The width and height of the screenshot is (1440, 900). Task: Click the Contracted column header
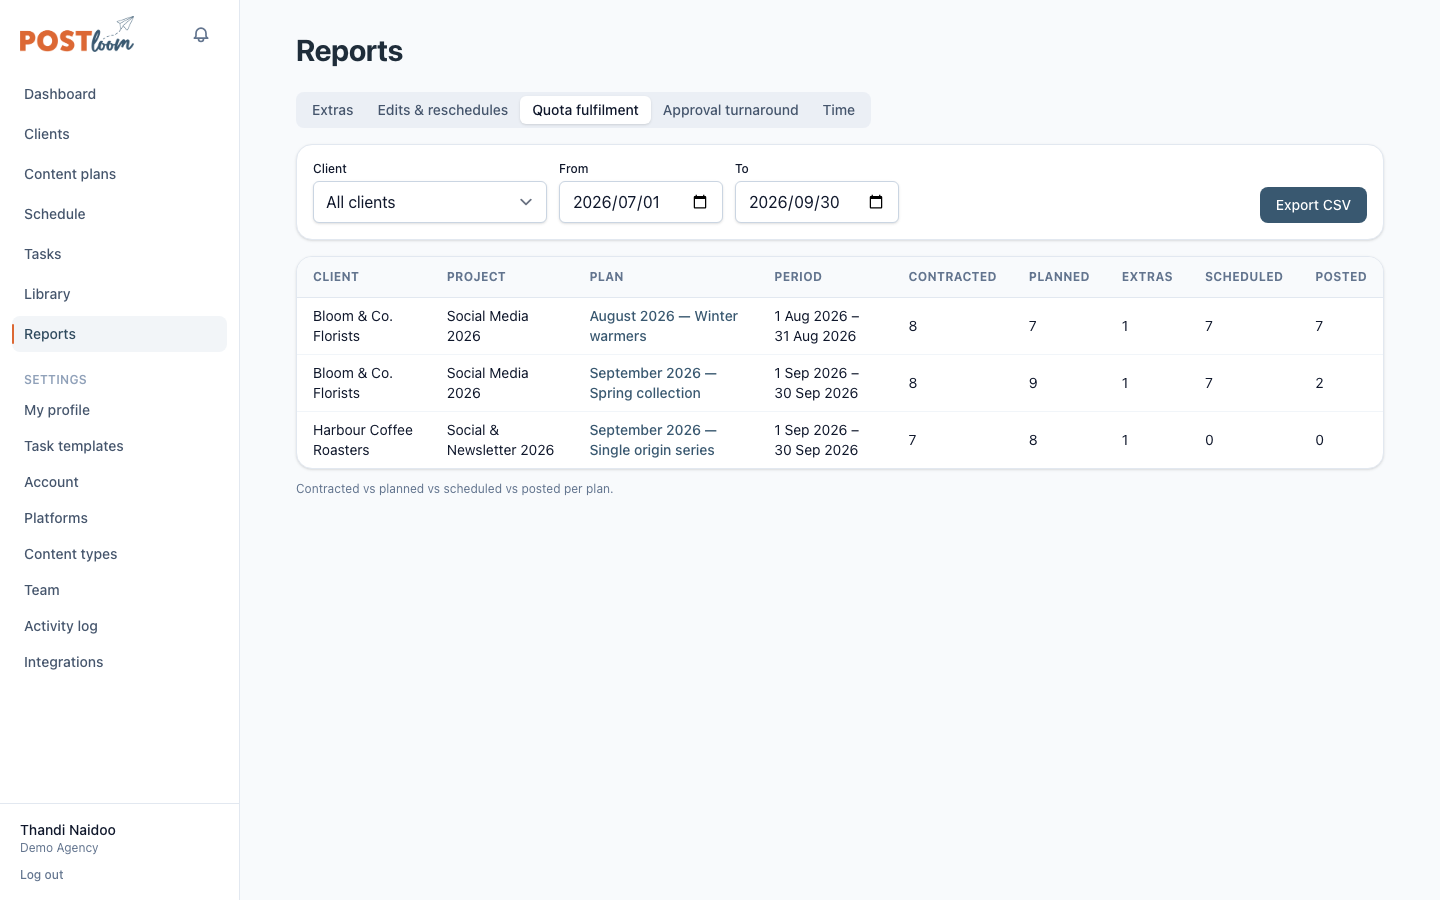[x=952, y=277]
